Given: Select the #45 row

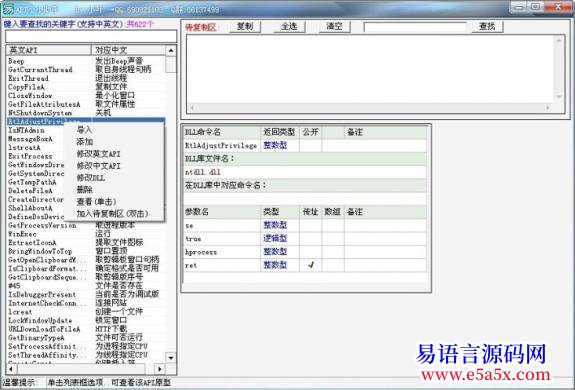Looking at the screenshot, I should pos(86,286).
